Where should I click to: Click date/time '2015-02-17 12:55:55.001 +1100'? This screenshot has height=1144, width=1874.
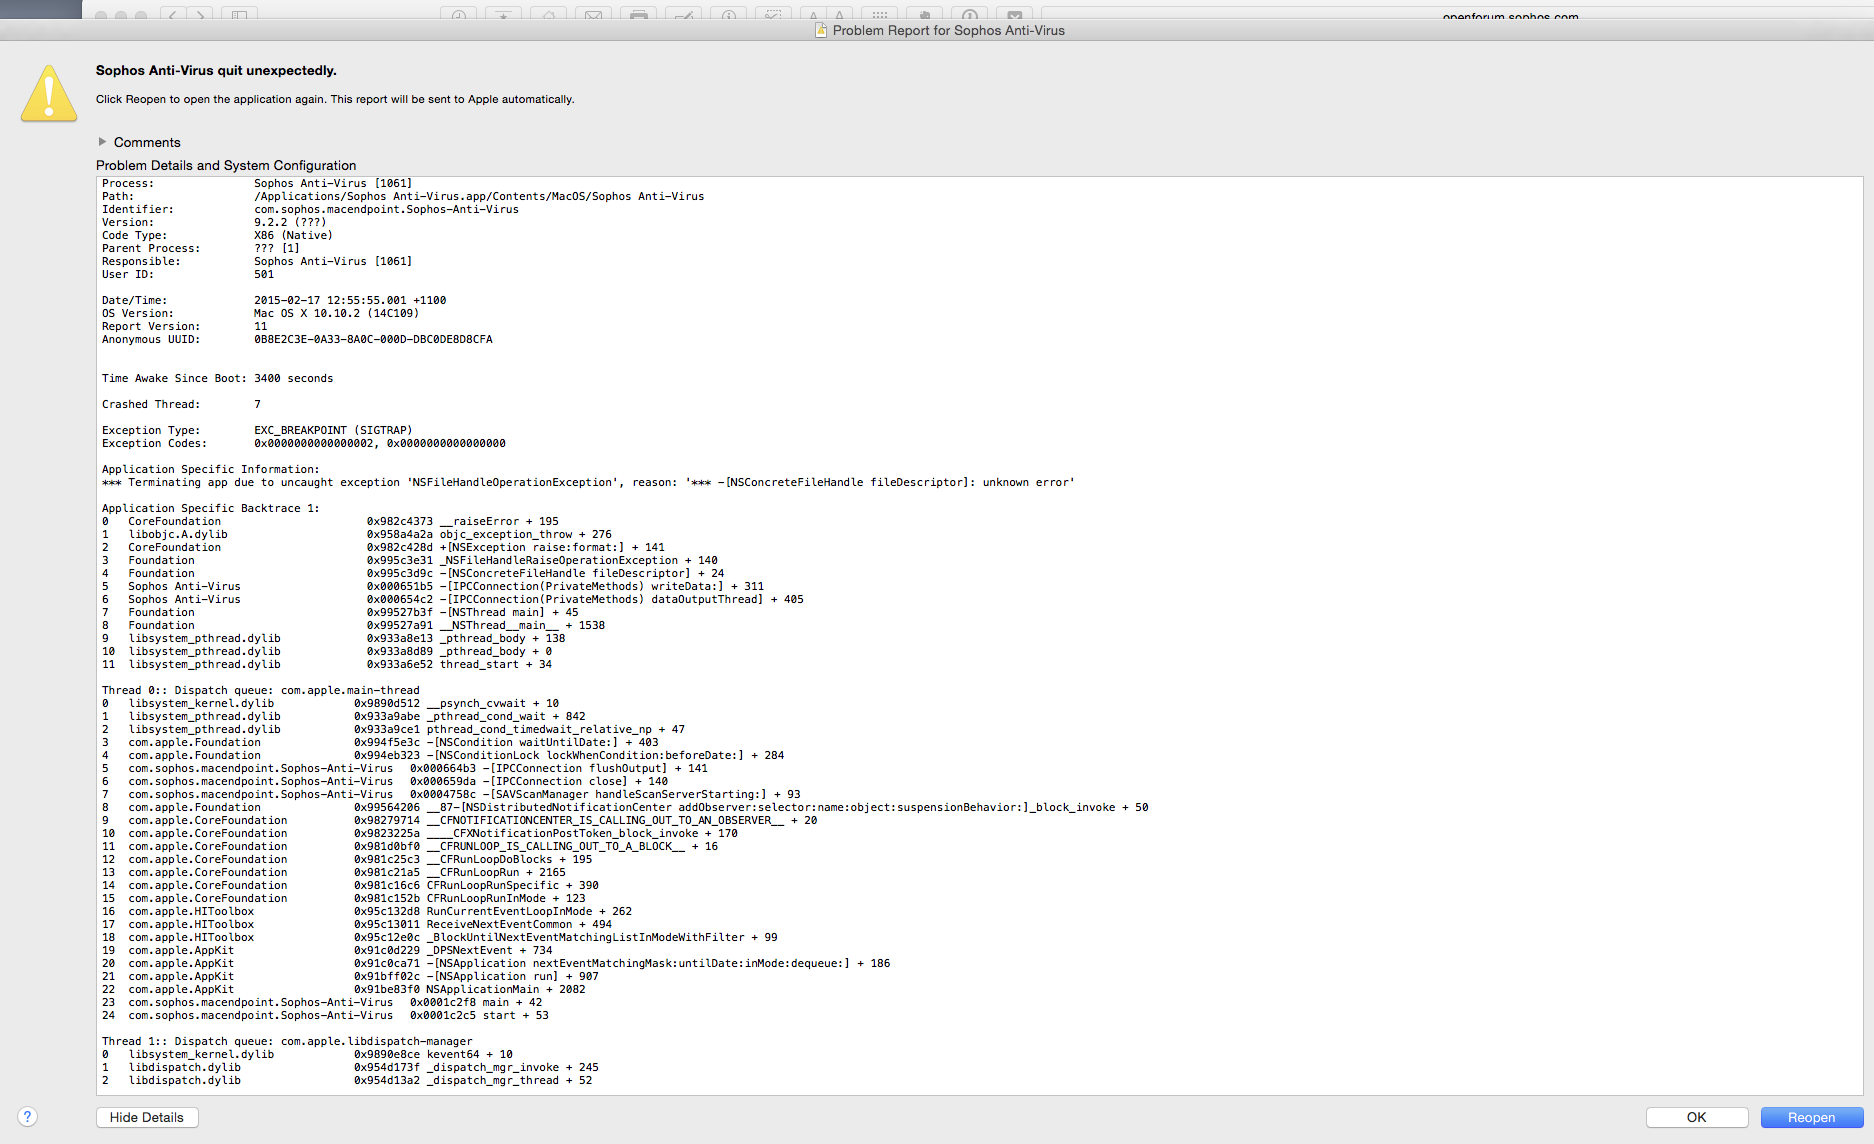[x=350, y=300]
